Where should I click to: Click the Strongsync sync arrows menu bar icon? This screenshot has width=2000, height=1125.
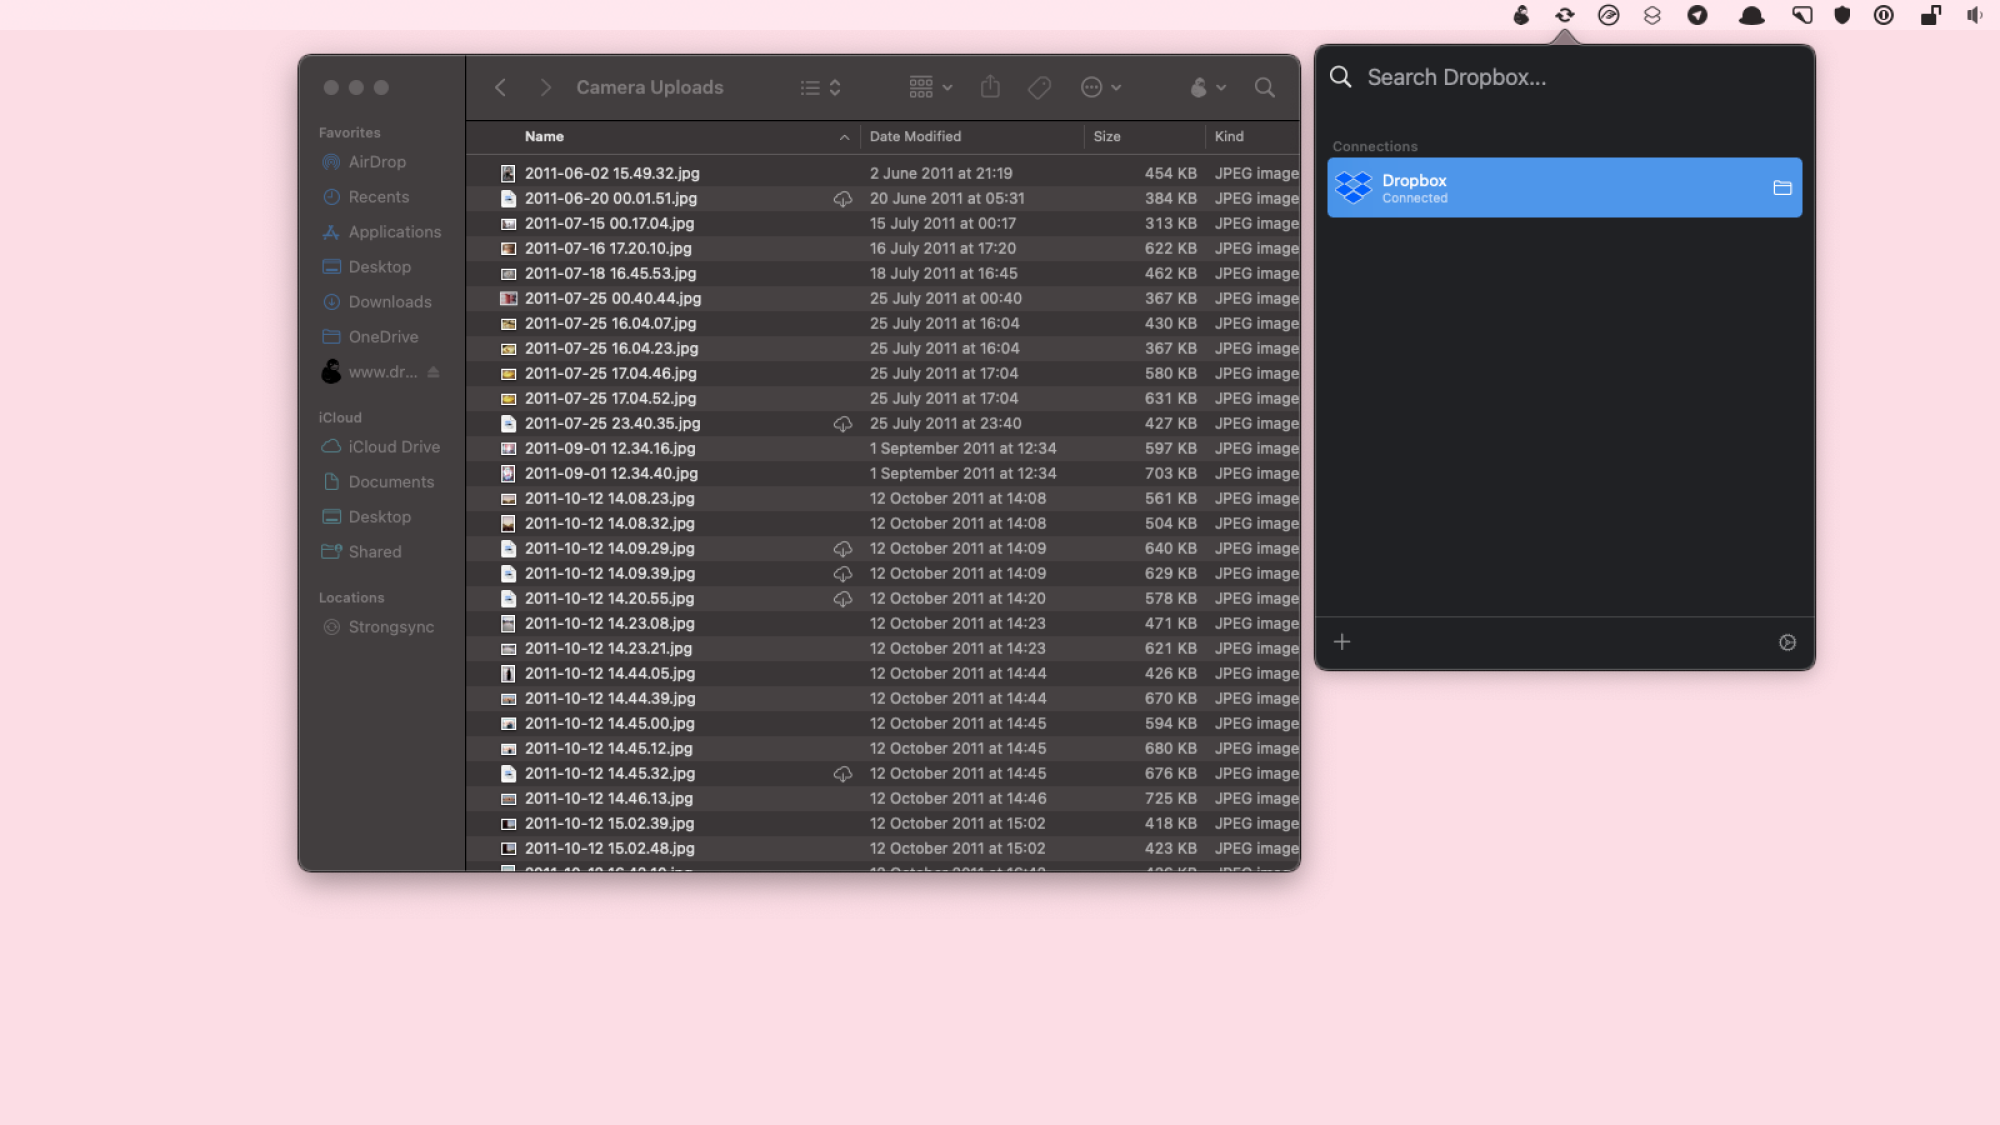1564,15
